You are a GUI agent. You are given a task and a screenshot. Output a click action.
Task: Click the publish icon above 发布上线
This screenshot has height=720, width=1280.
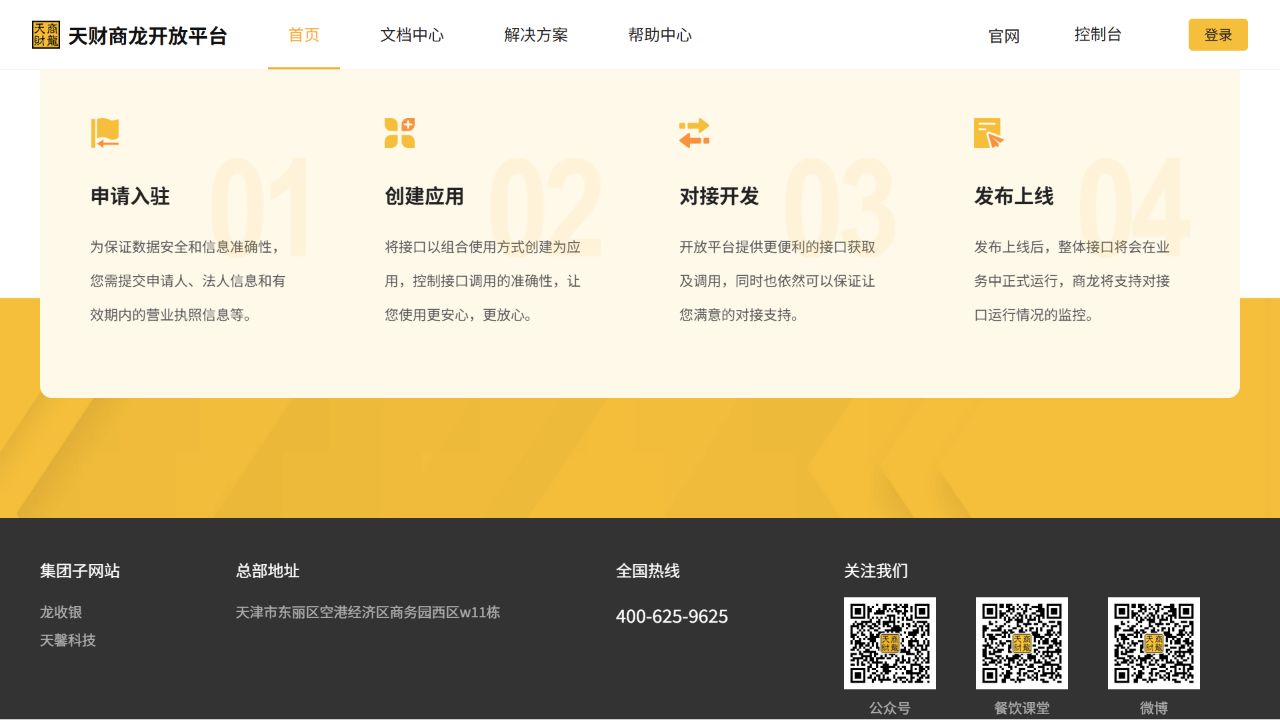click(988, 133)
